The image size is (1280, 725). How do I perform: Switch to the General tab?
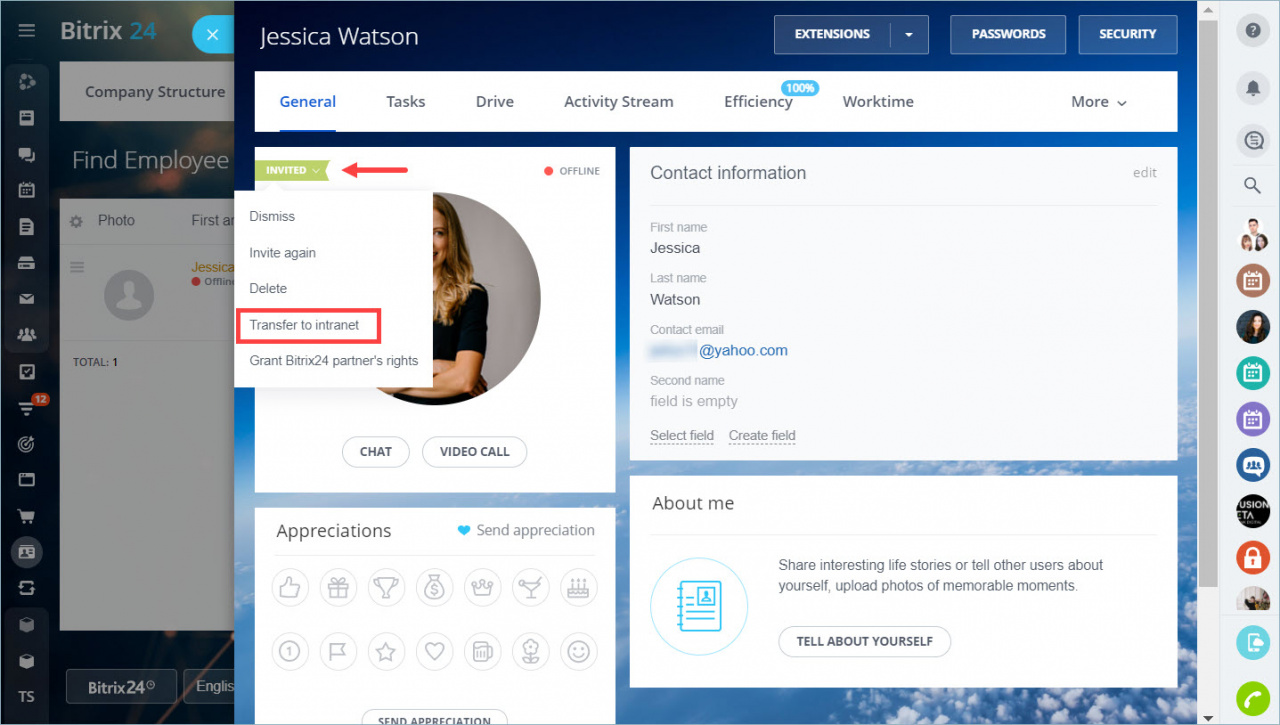click(x=308, y=102)
